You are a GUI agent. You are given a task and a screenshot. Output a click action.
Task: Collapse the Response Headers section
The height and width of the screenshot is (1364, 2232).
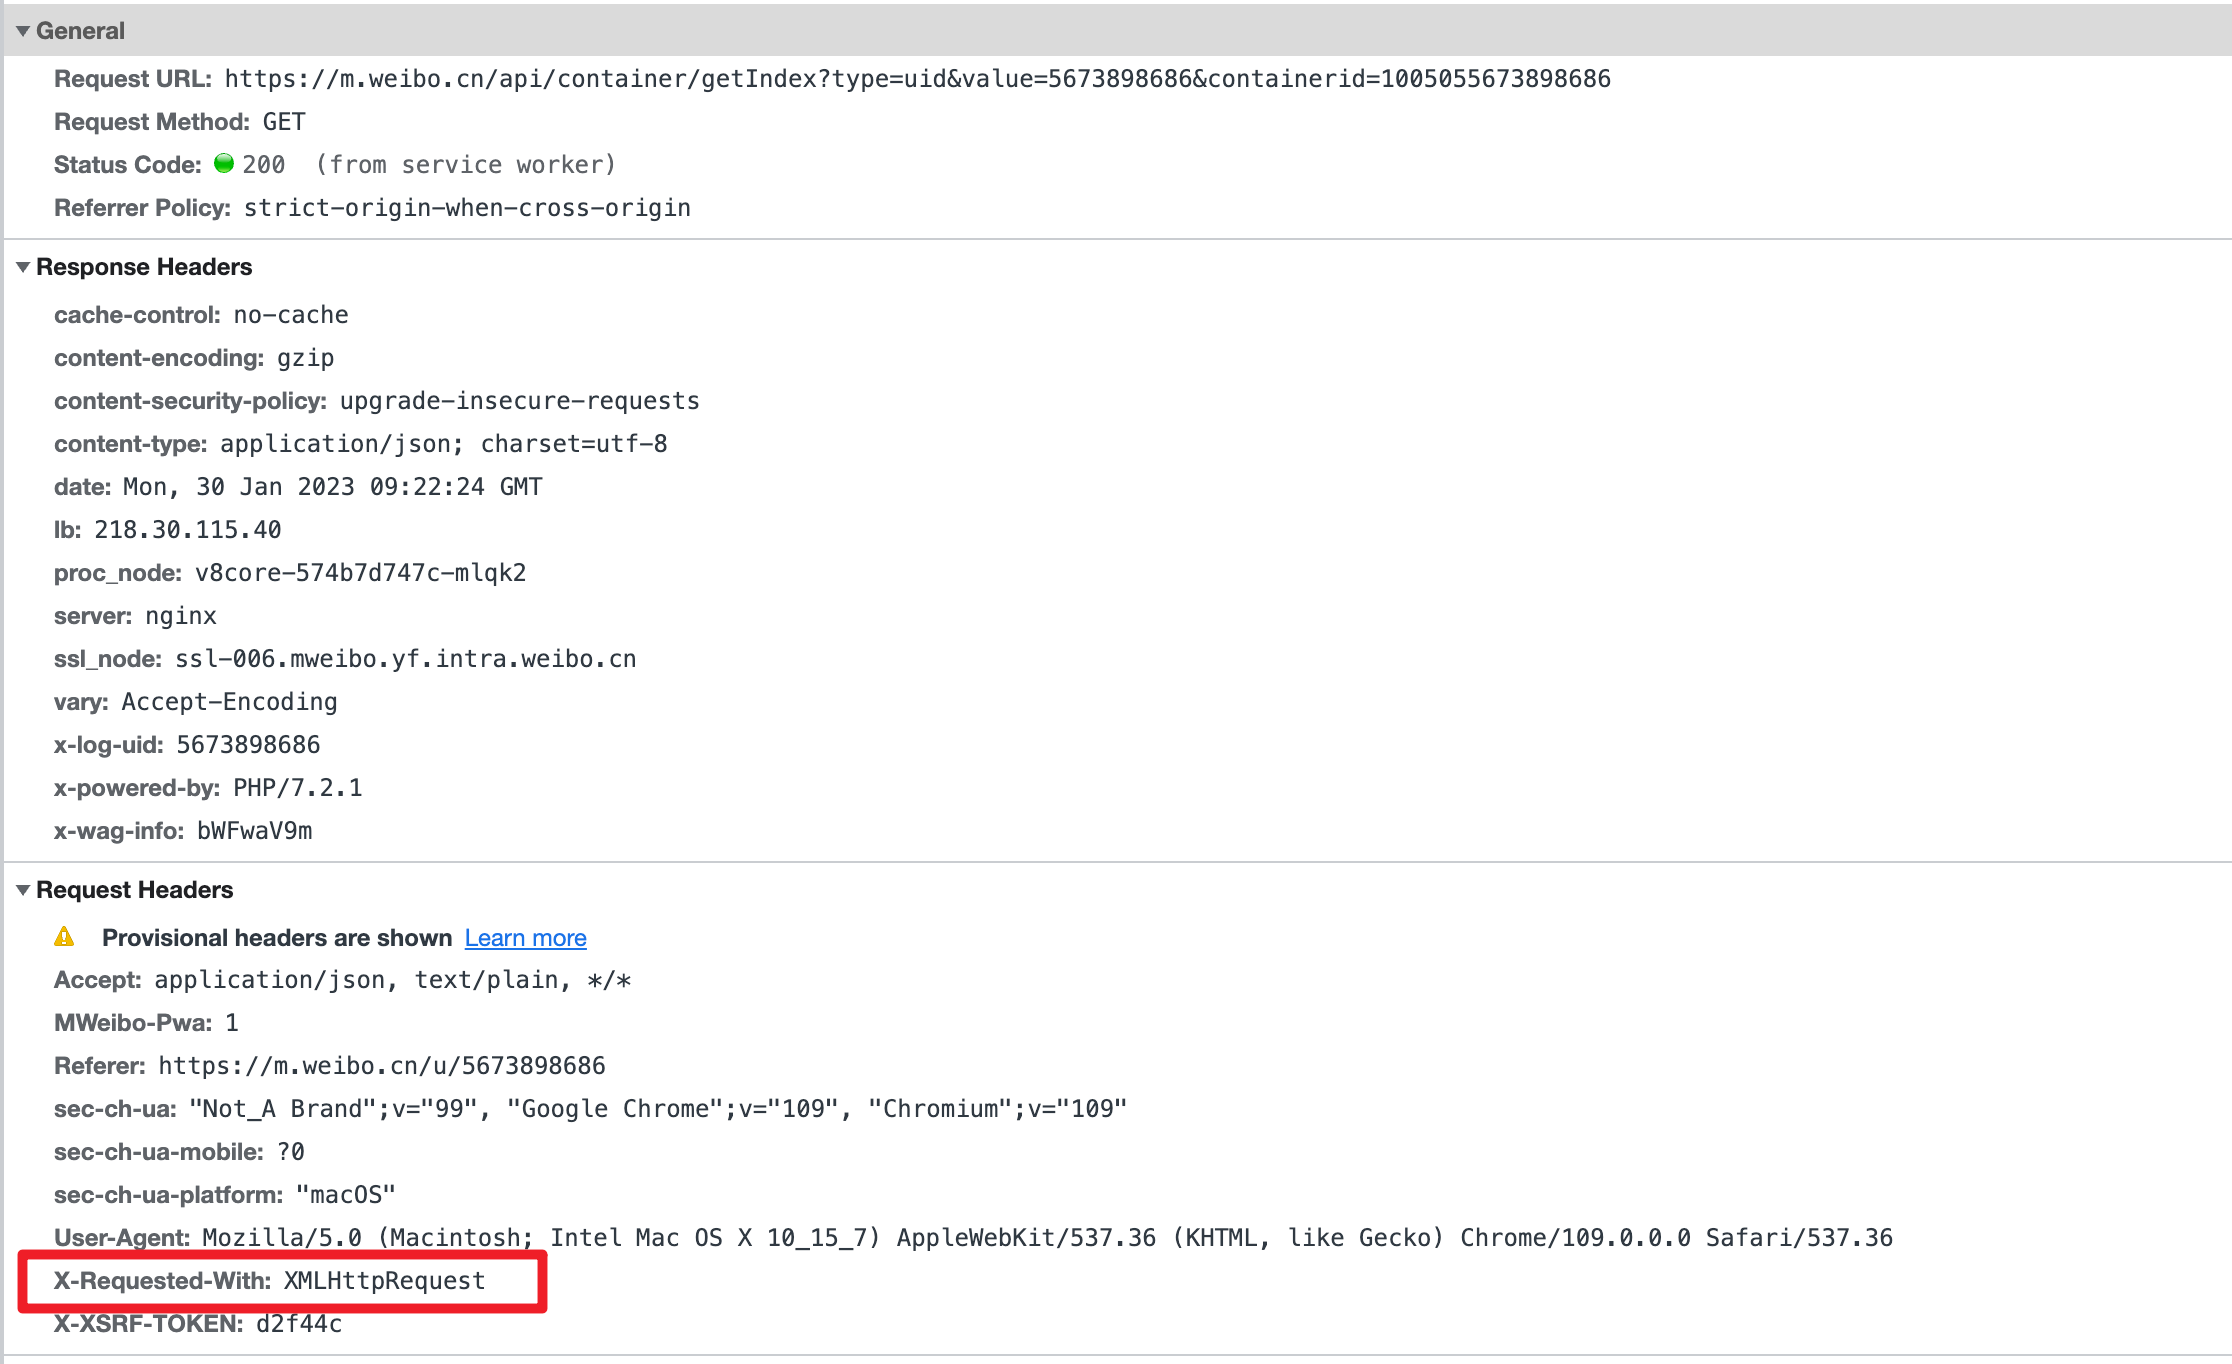click(23, 267)
